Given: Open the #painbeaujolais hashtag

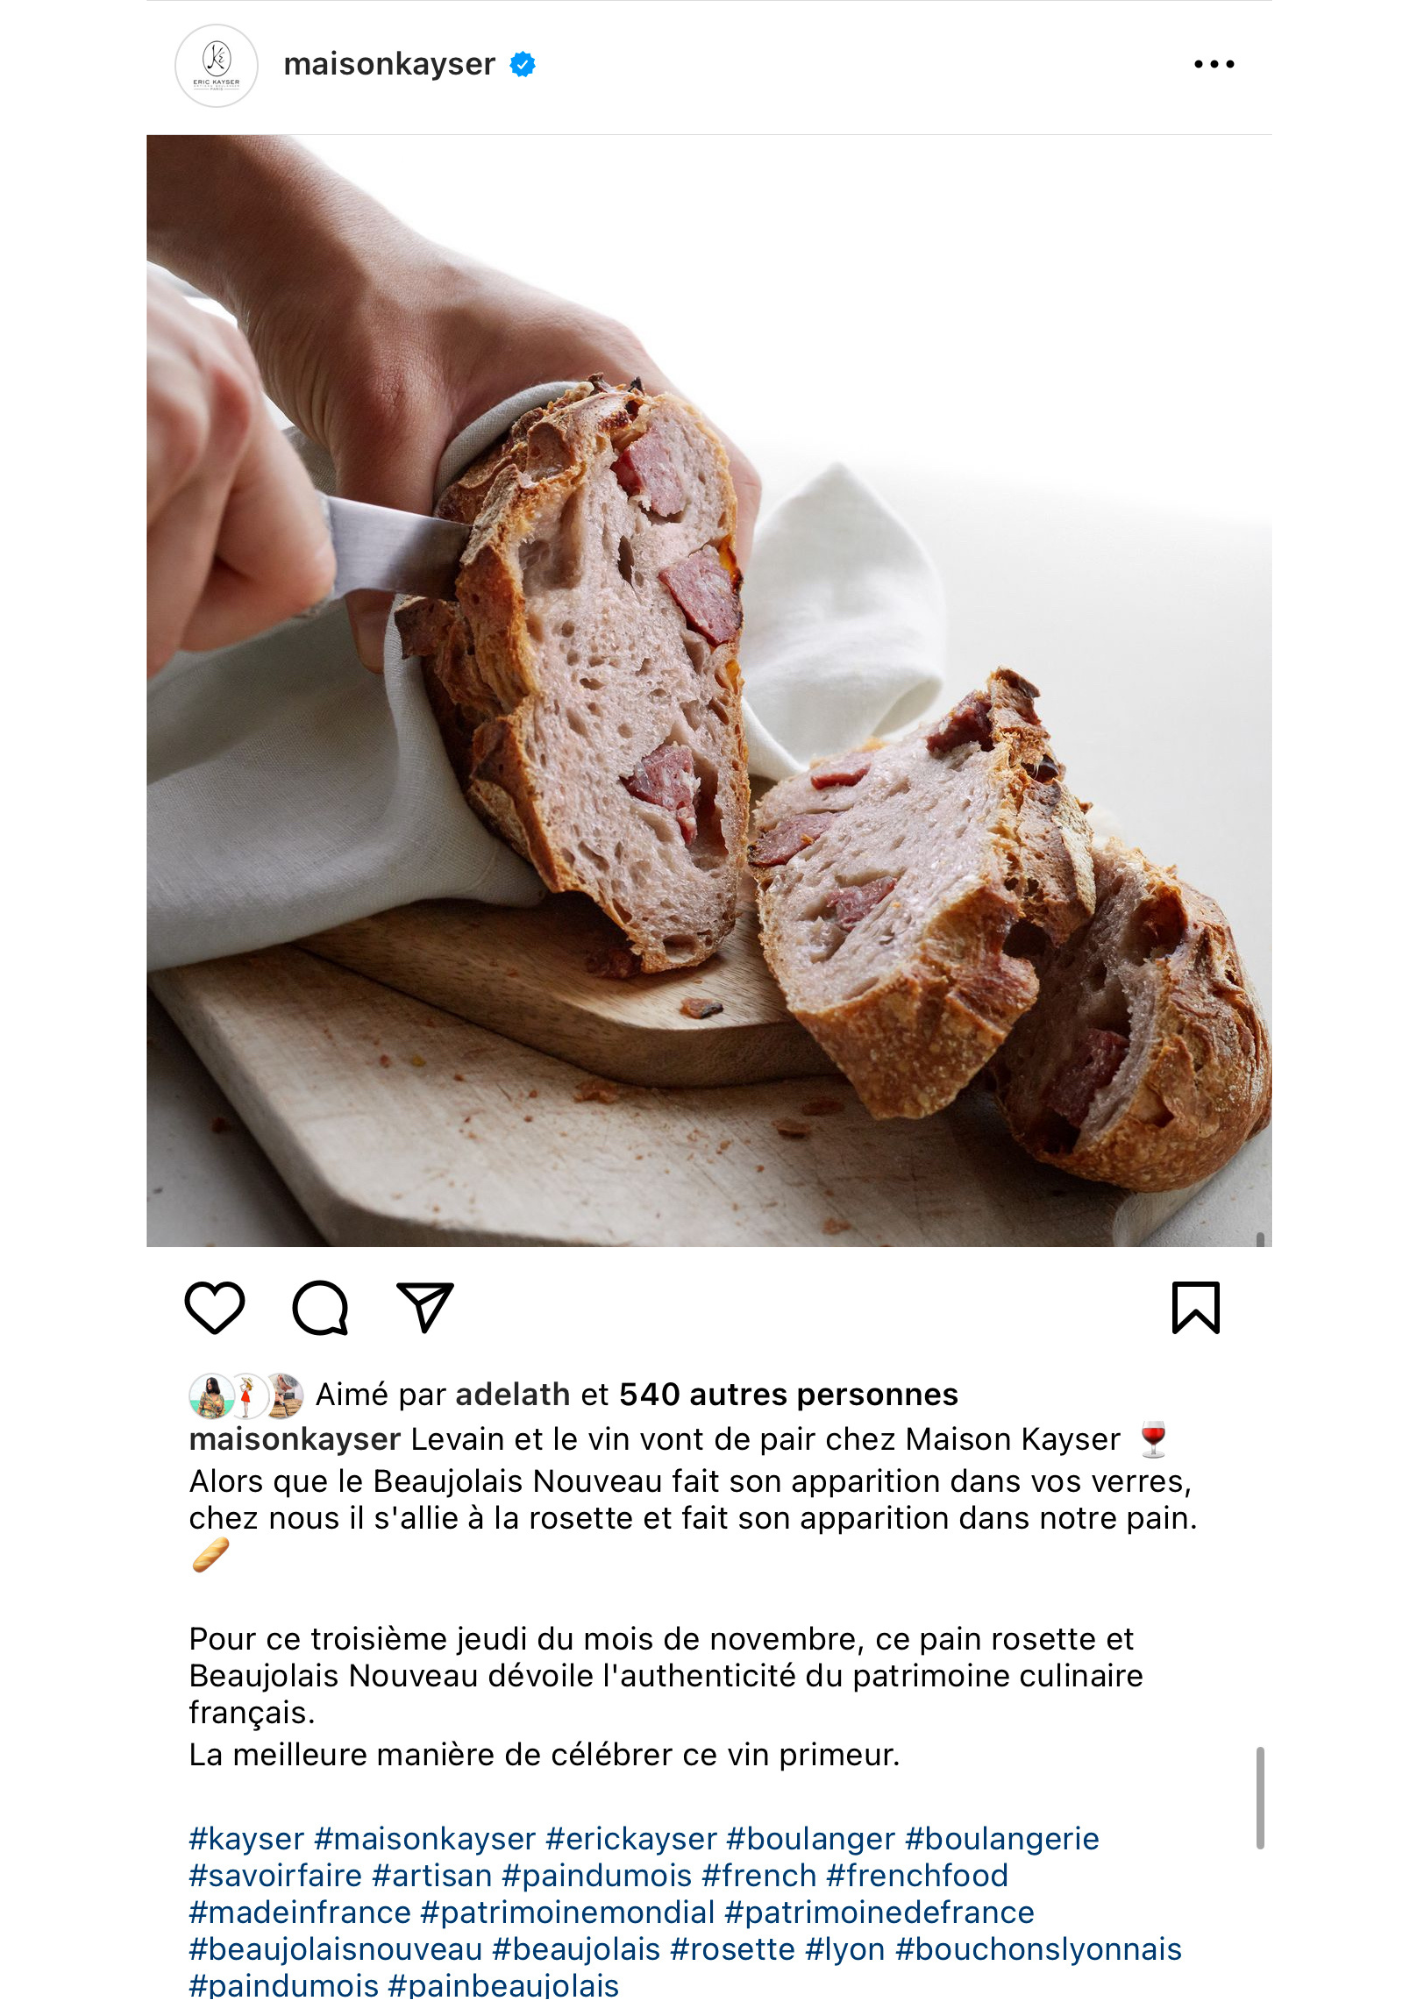Looking at the screenshot, I should pos(503,1984).
